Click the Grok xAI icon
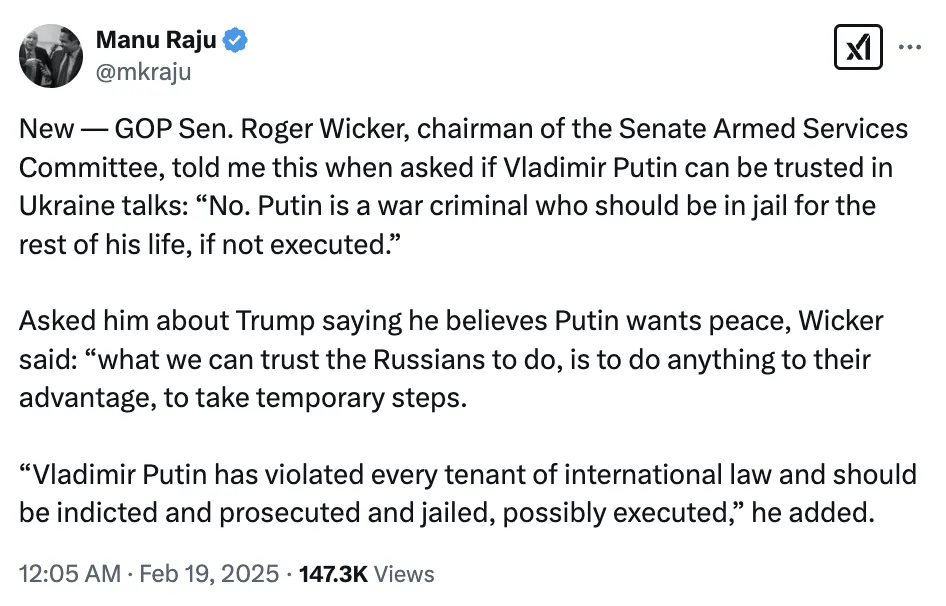 pyautogui.click(x=858, y=47)
